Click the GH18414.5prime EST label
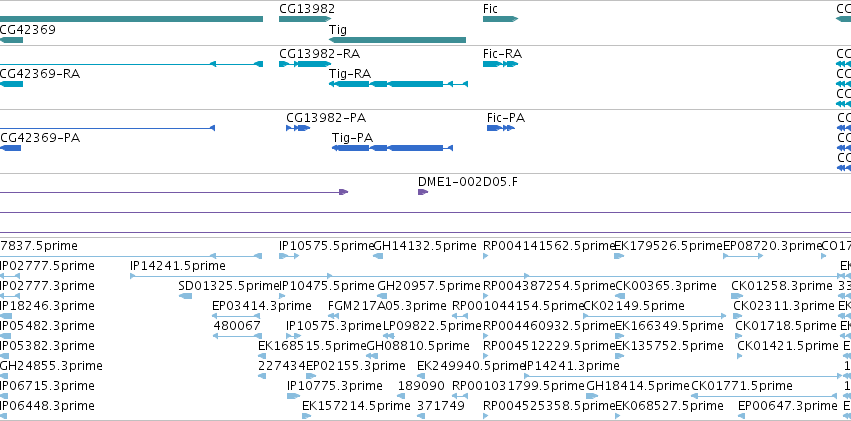851x421 pixels. (638, 386)
